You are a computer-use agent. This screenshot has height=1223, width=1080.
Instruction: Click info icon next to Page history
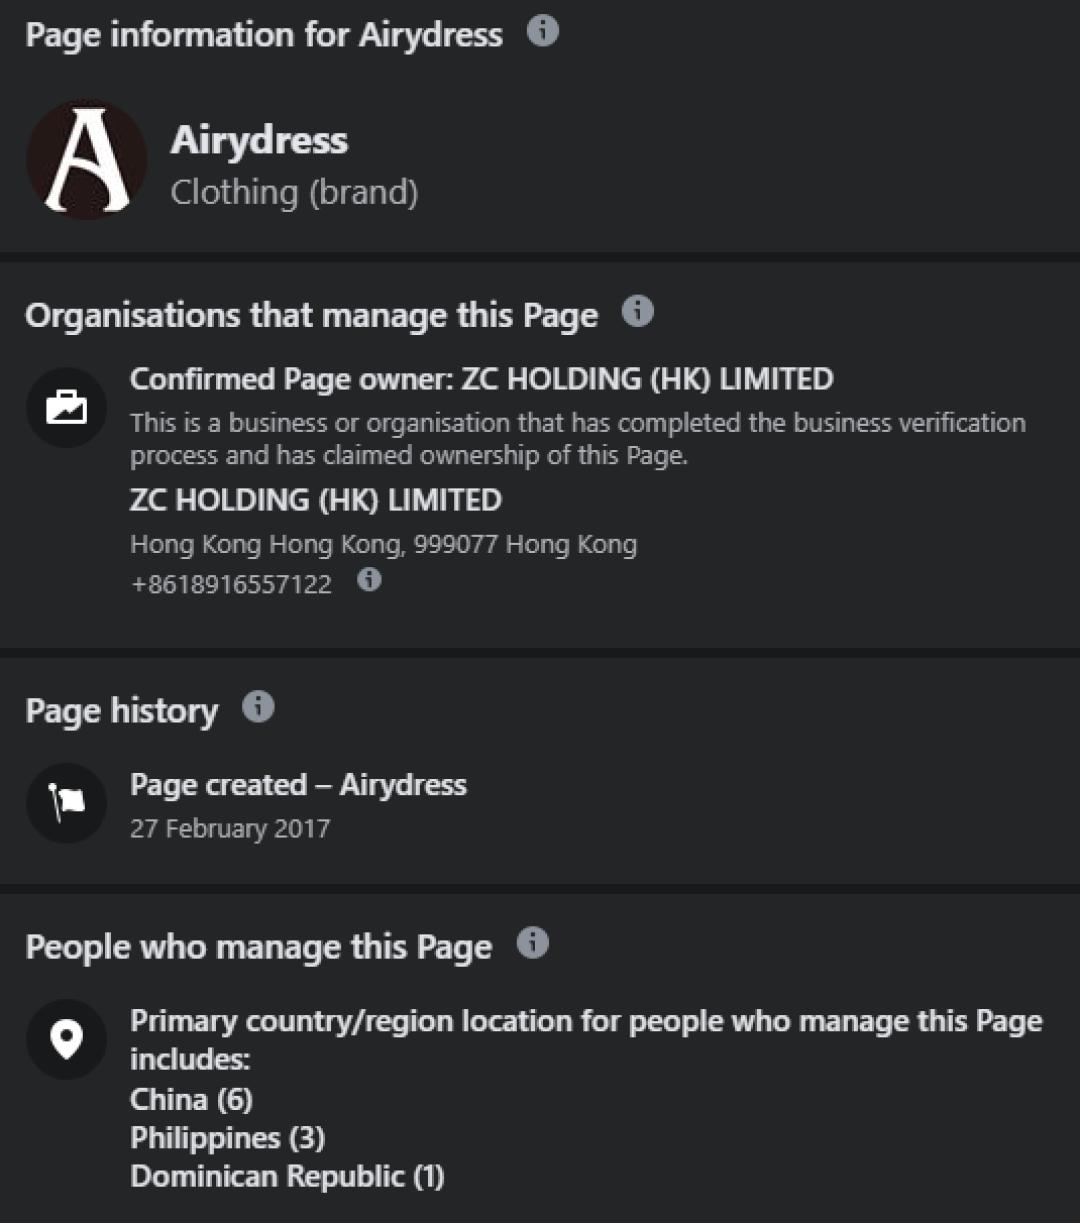click(x=258, y=708)
